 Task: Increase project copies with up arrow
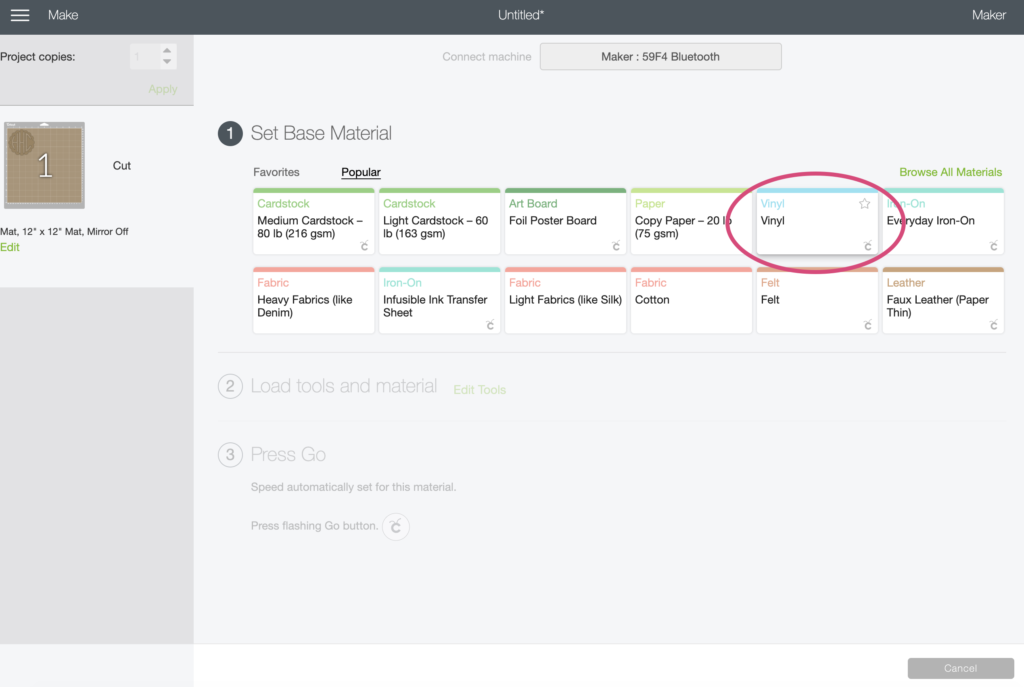167,50
